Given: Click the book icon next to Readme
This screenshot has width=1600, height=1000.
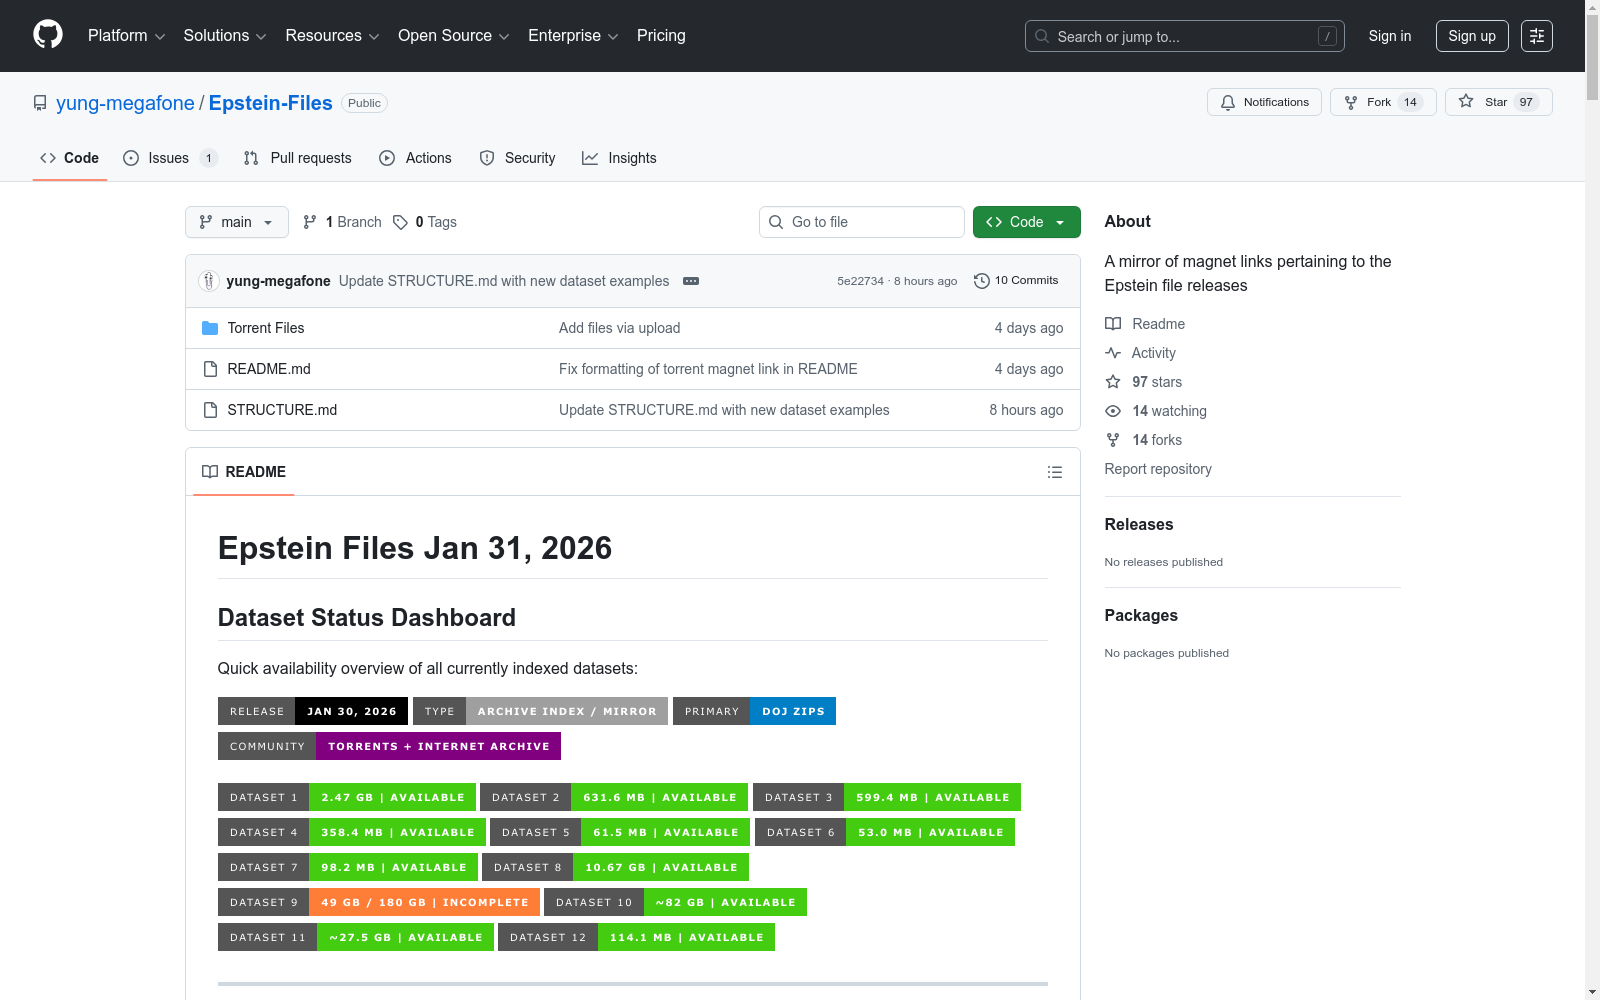Looking at the screenshot, I should (1113, 324).
